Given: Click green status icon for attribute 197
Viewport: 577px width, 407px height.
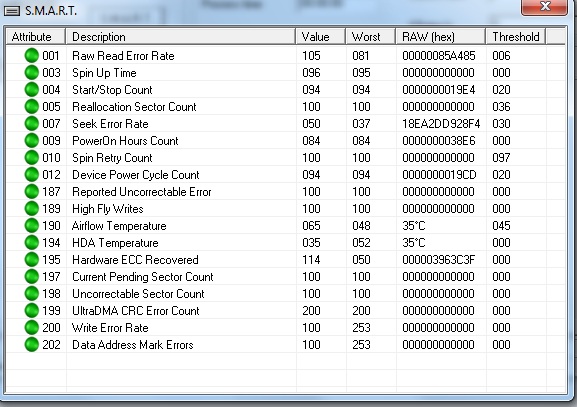Looking at the screenshot, I should point(32,277).
